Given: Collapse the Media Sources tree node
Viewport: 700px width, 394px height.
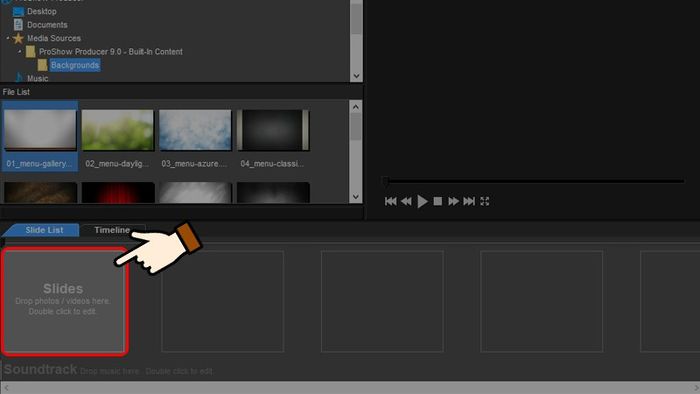Looking at the screenshot, I should pyautogui.click(x=8, y=38).
